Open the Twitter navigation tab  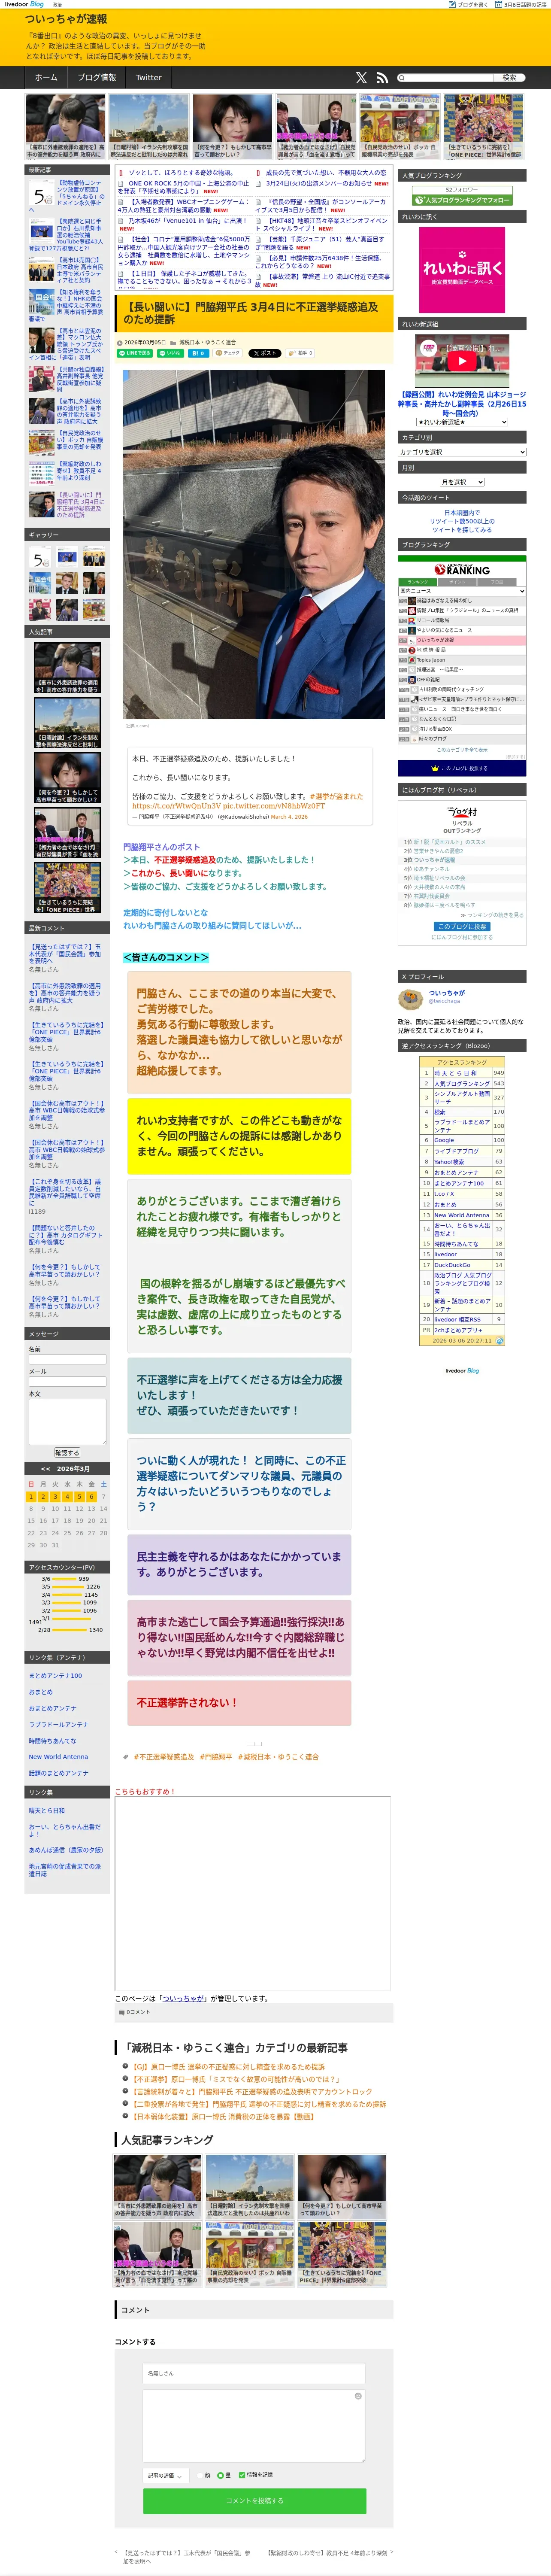click(x=148, y=77)
